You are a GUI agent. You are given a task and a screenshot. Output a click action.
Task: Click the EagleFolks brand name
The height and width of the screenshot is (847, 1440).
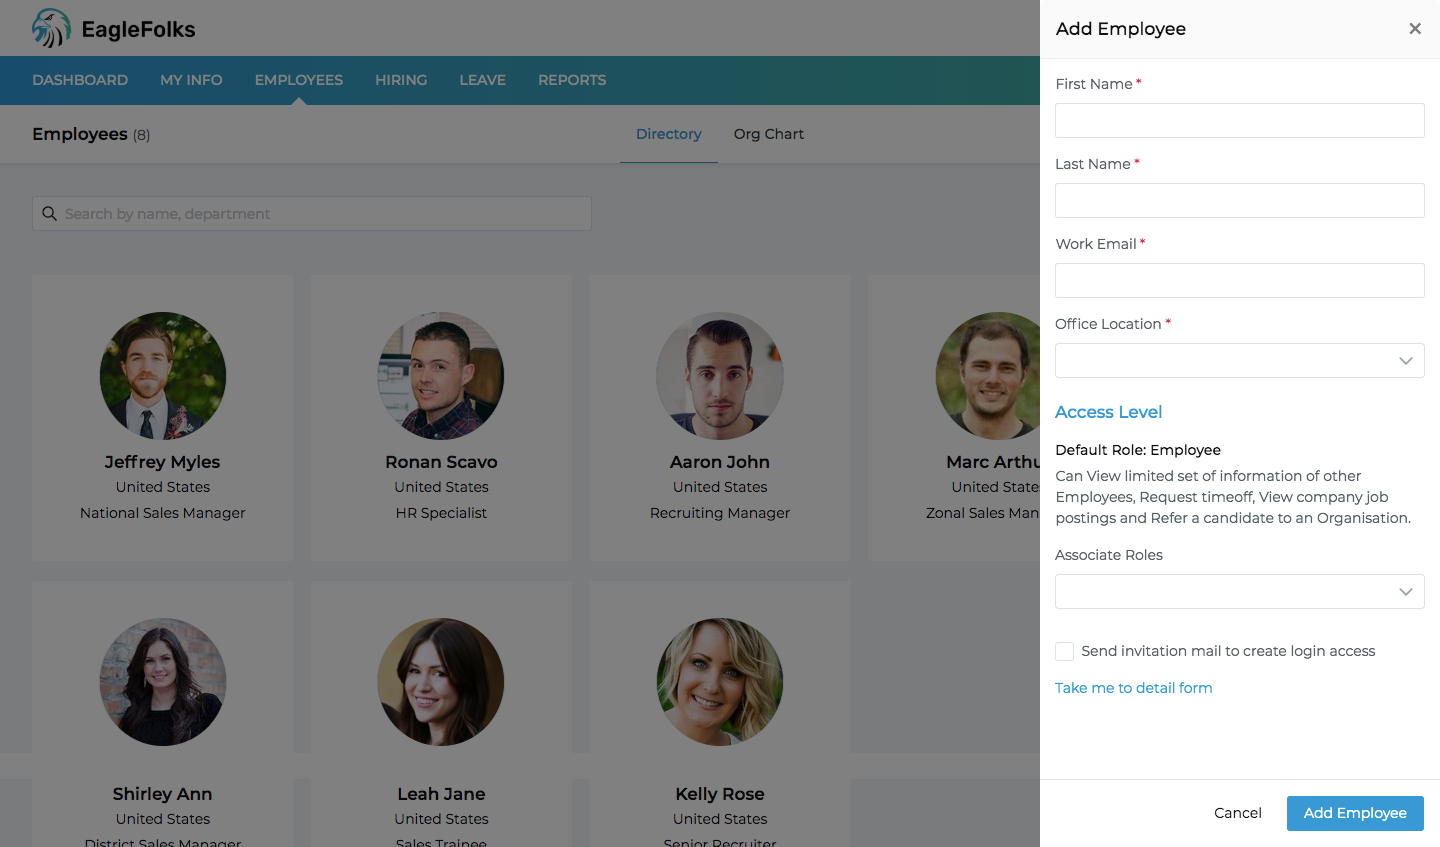(139, 30)
